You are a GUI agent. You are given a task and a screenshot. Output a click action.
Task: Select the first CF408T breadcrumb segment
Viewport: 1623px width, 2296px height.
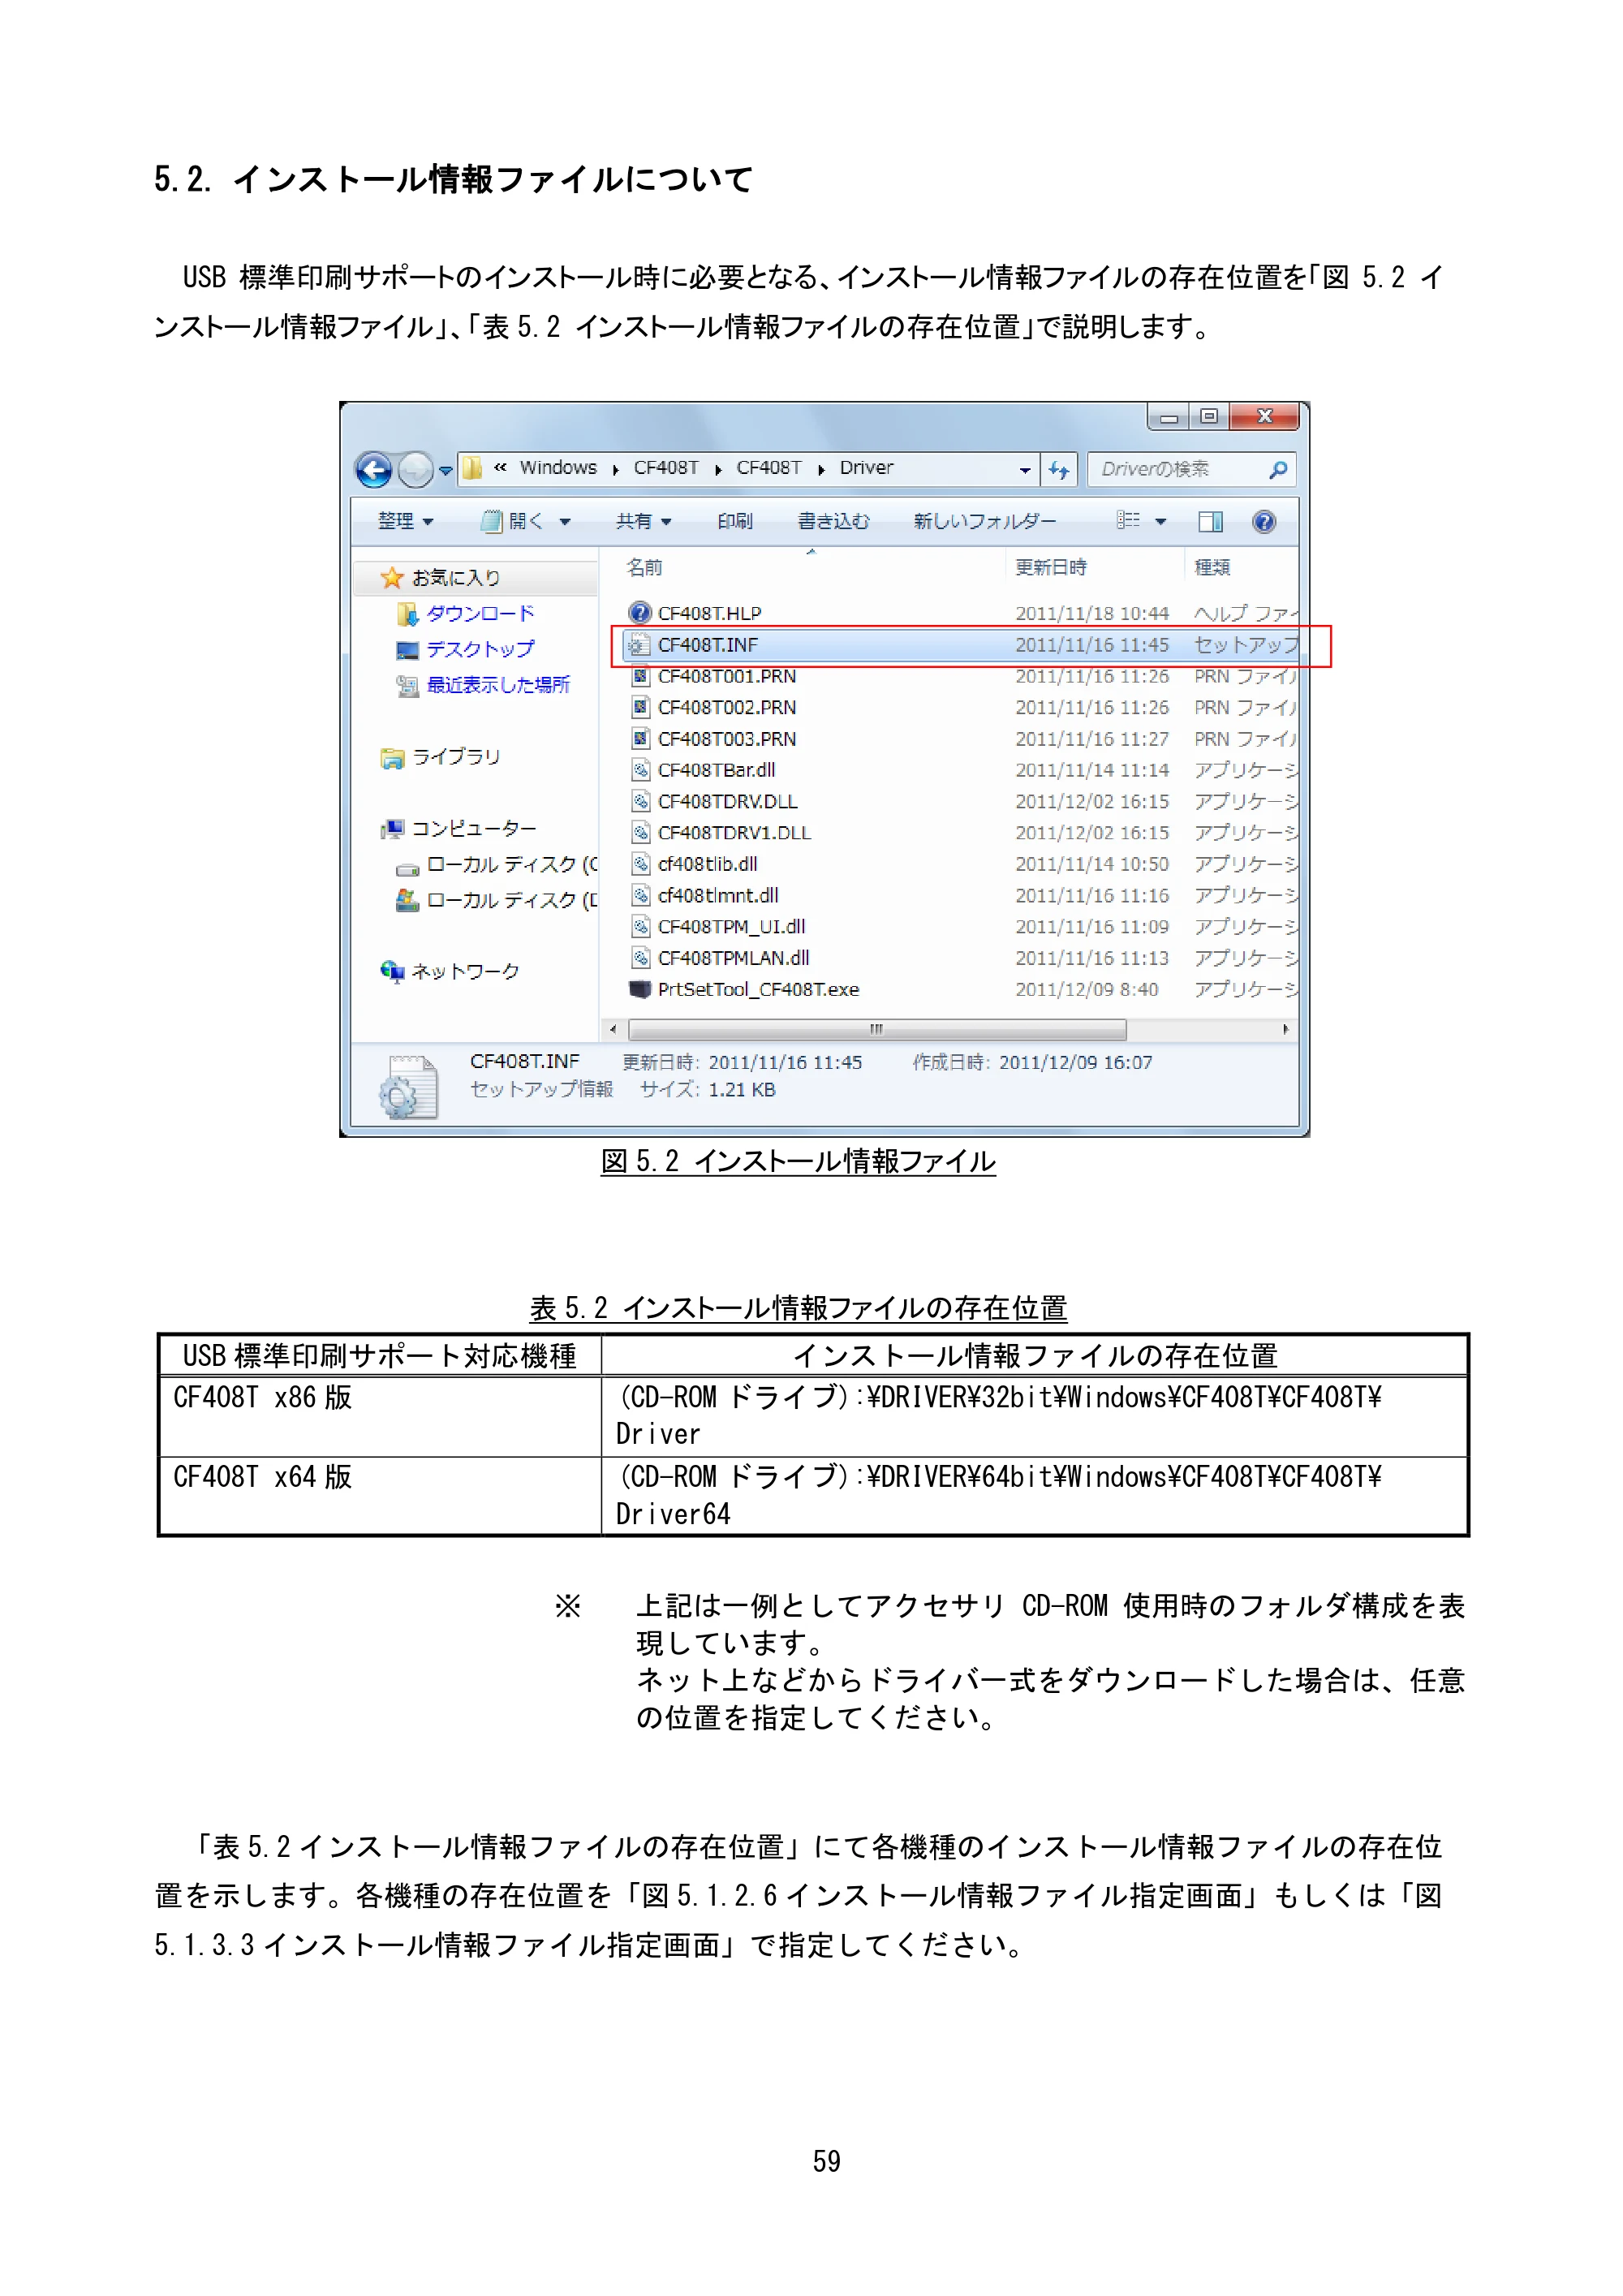665,467
